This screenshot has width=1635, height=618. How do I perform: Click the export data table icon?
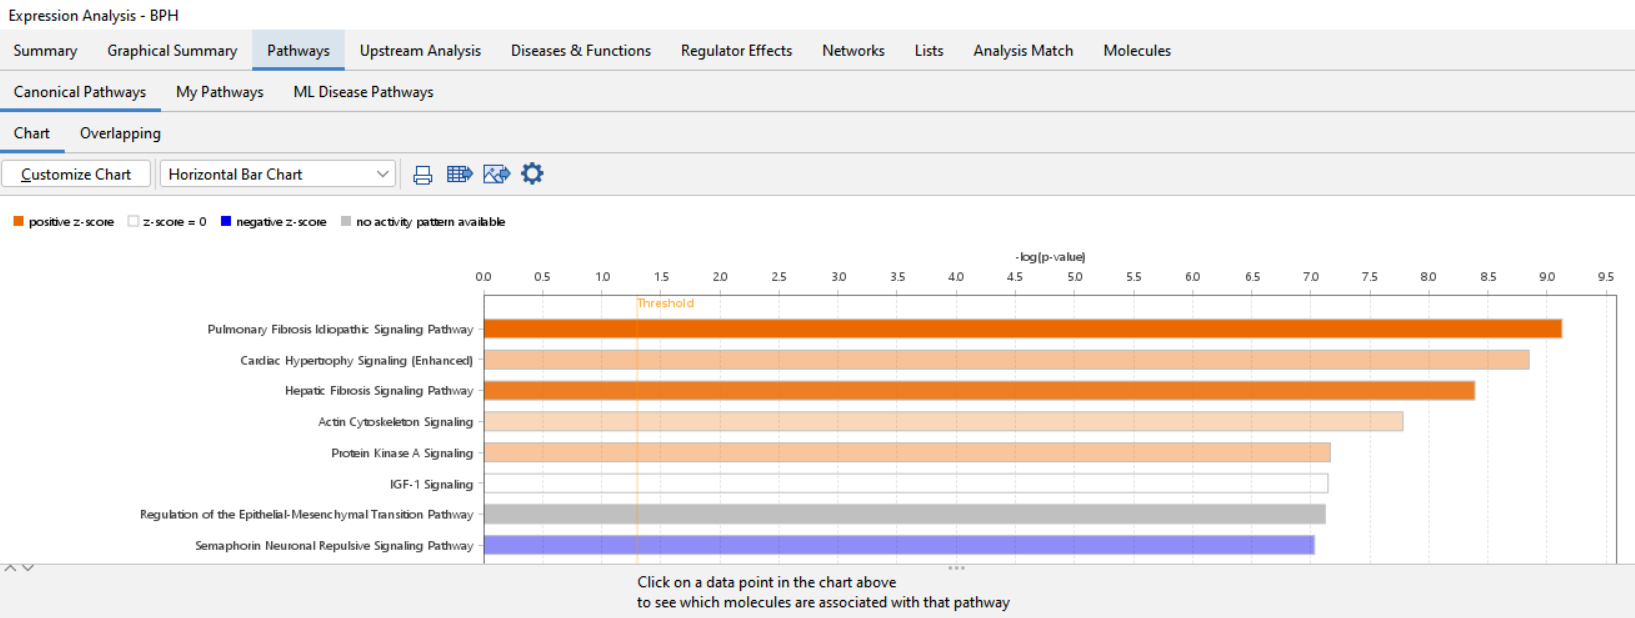[459, 174]
